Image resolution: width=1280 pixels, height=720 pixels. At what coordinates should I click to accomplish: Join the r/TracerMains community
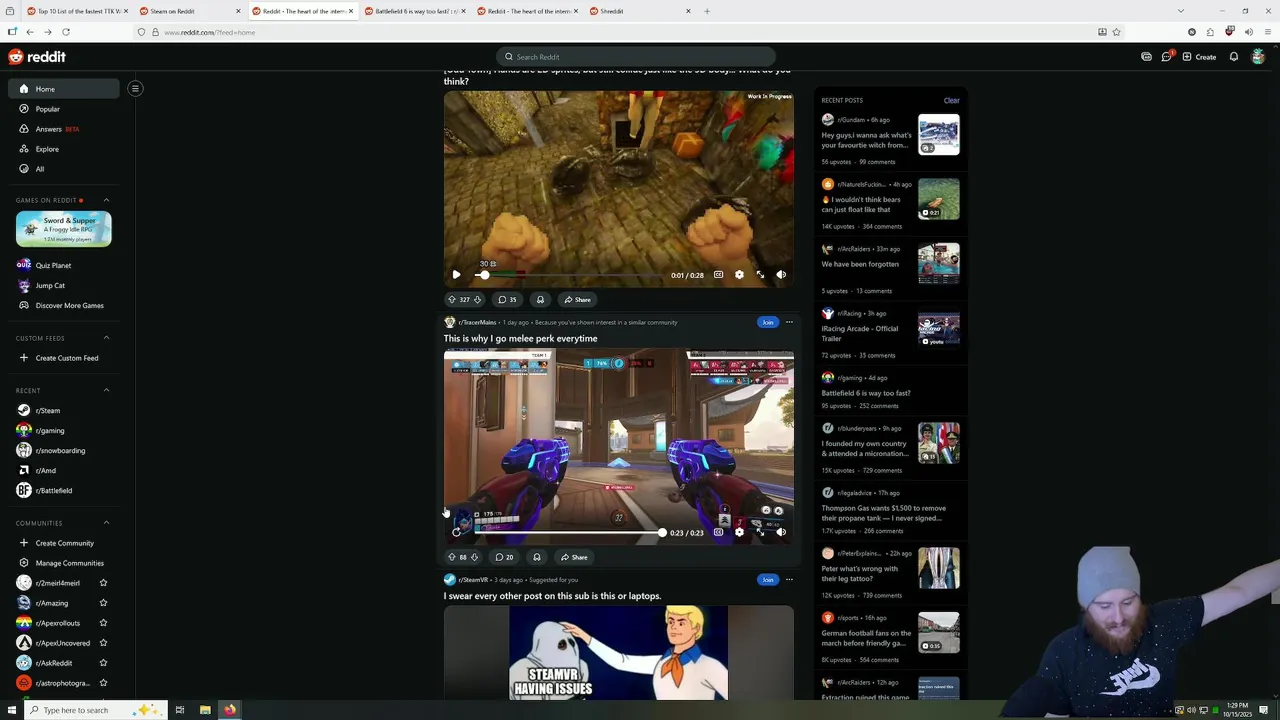[x=767, y=322]
